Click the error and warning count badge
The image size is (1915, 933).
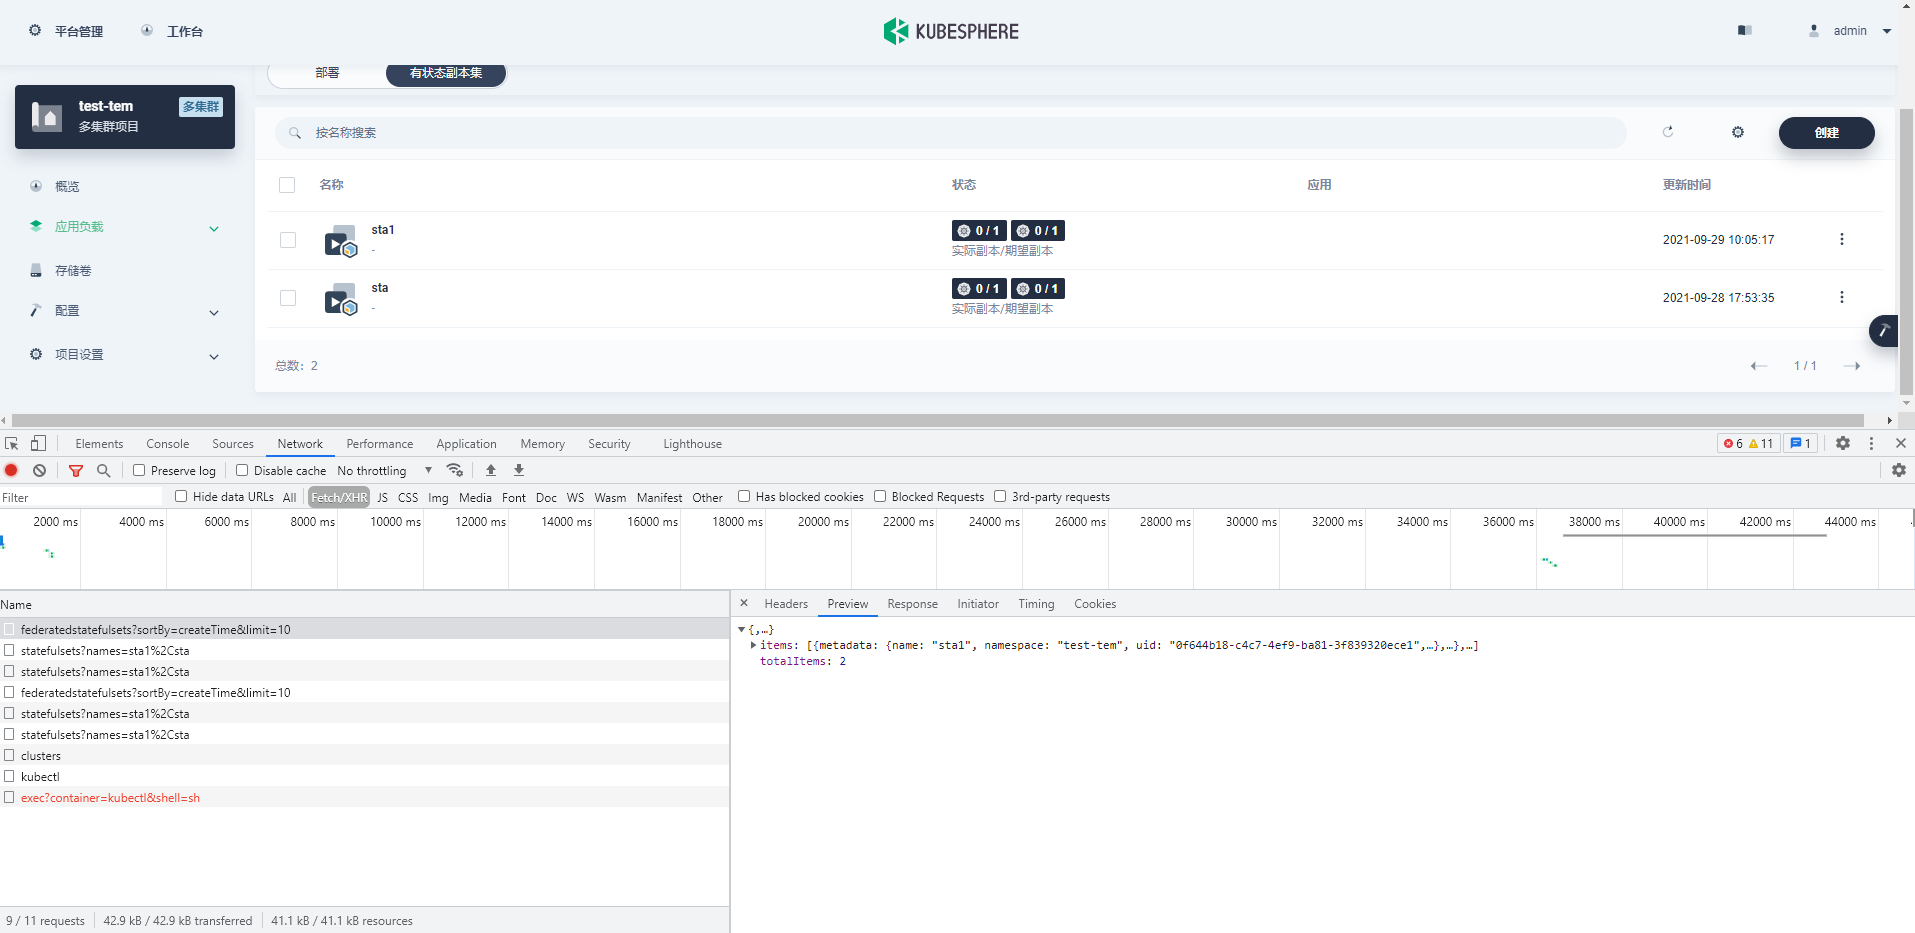coord(1749,443)
